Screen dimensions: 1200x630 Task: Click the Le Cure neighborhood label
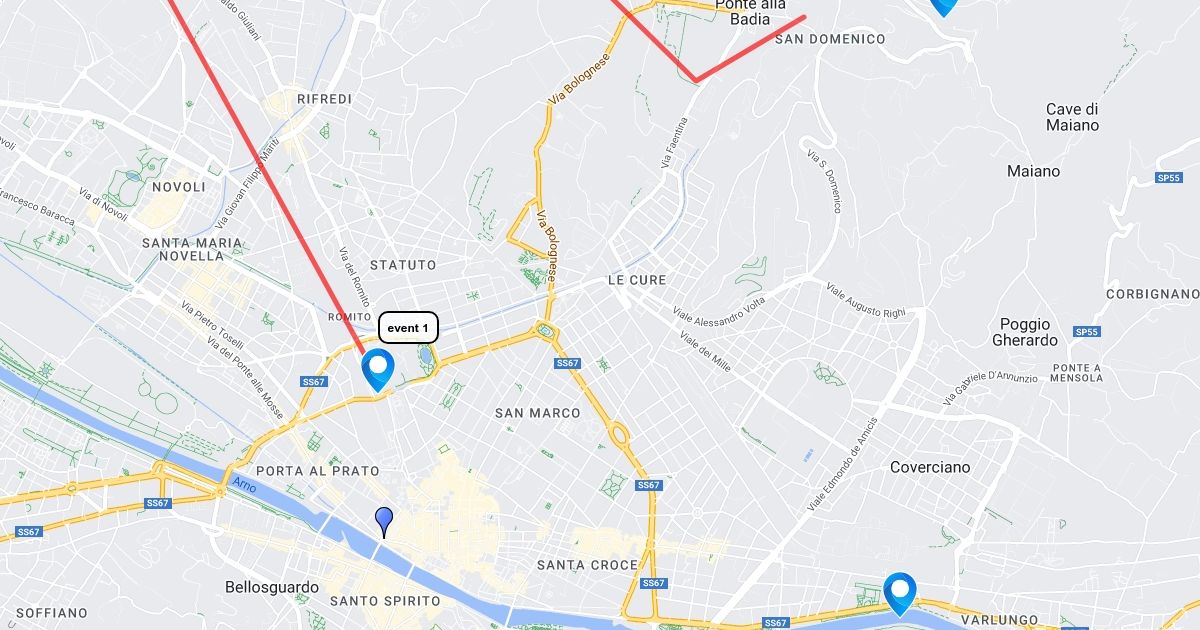click(x=637, y=280)
